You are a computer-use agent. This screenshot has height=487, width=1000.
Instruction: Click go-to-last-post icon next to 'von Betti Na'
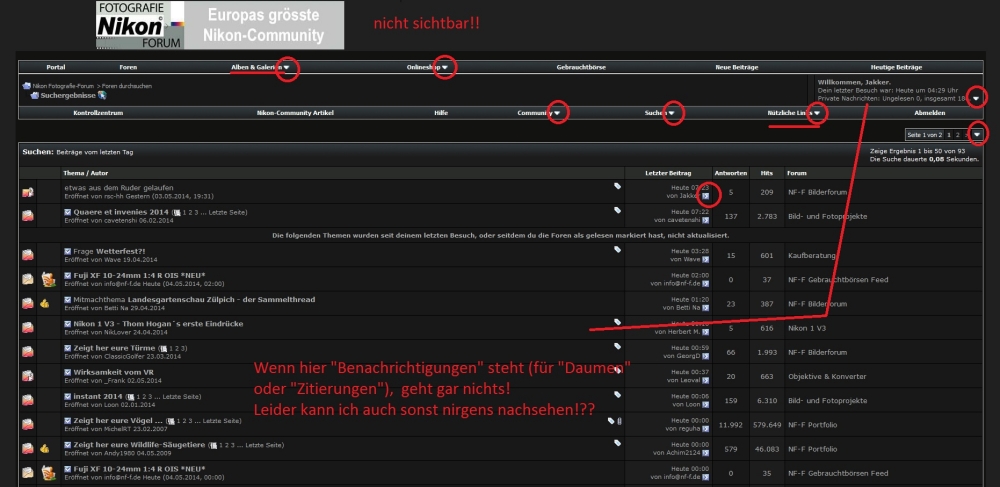click(x=705, y=308)
